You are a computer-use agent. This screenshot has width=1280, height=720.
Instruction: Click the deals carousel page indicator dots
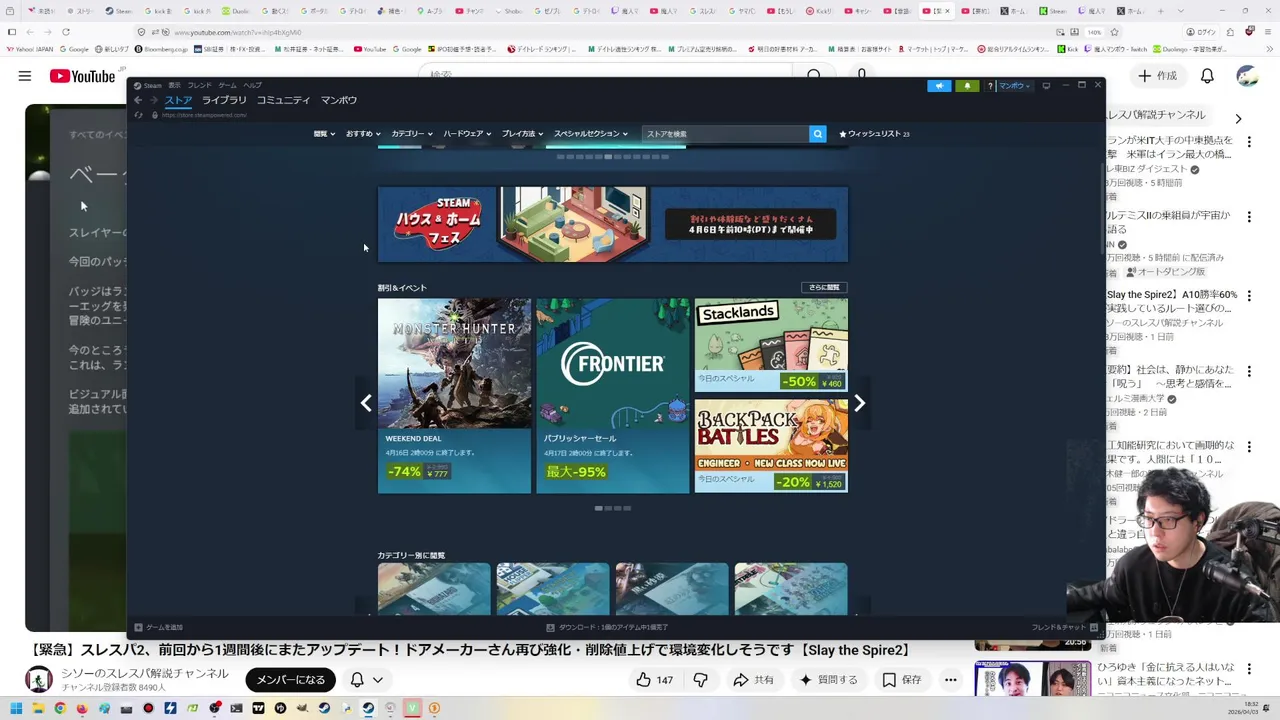coord(613,508)
